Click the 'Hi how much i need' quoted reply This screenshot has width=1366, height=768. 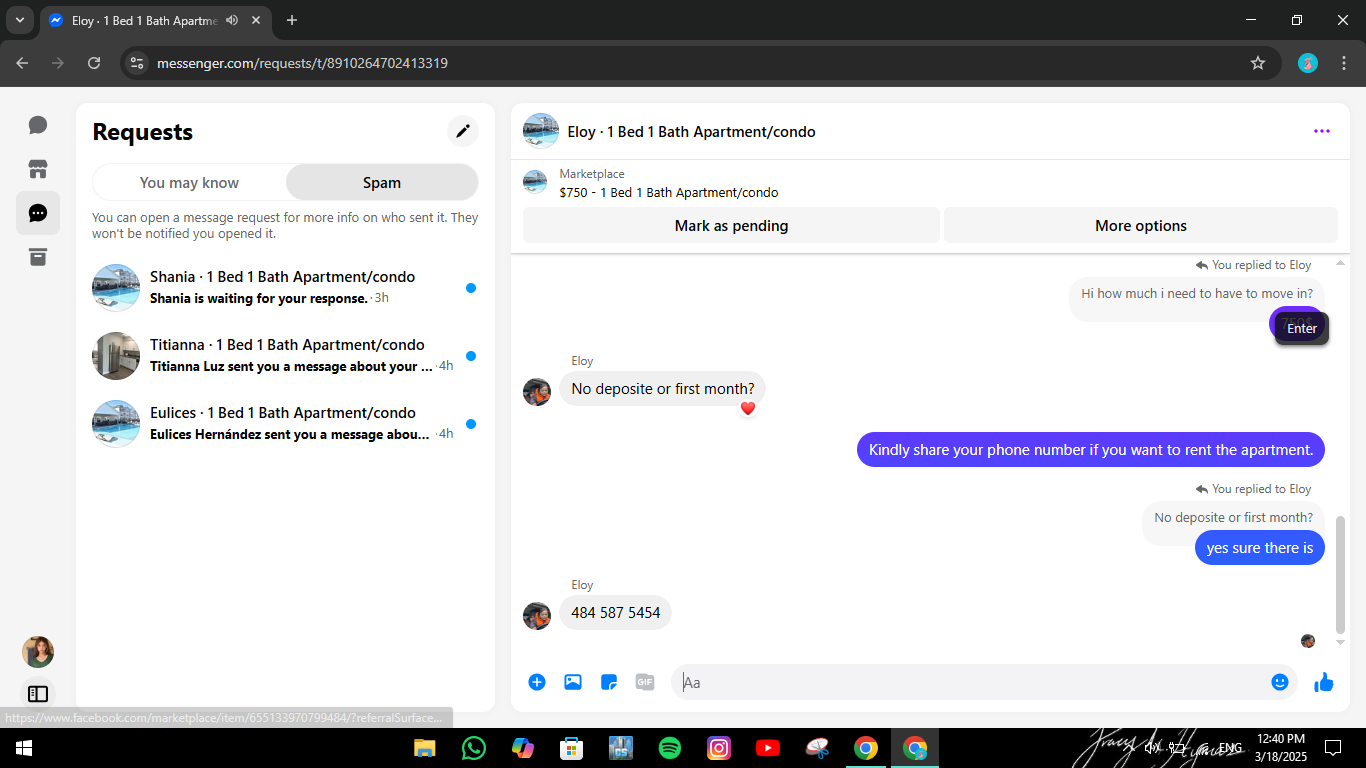click(x=1197, y=294)
